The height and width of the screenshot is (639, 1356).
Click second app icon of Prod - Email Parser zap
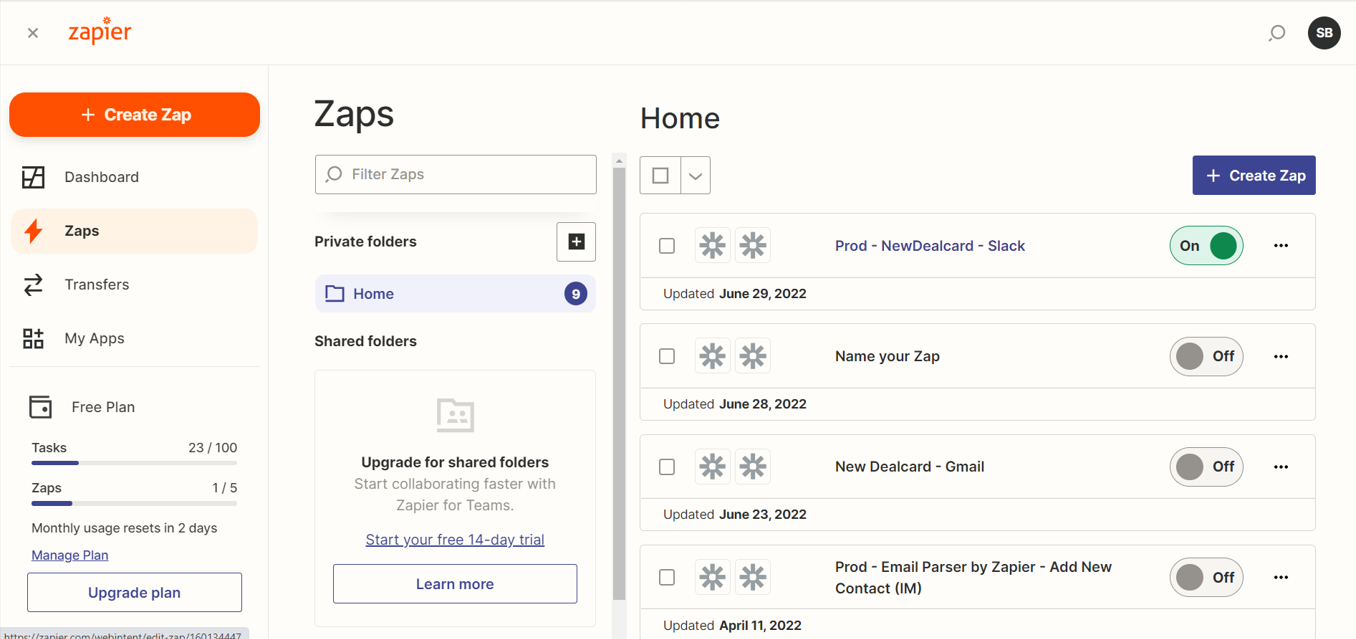[x=753, y=577]
